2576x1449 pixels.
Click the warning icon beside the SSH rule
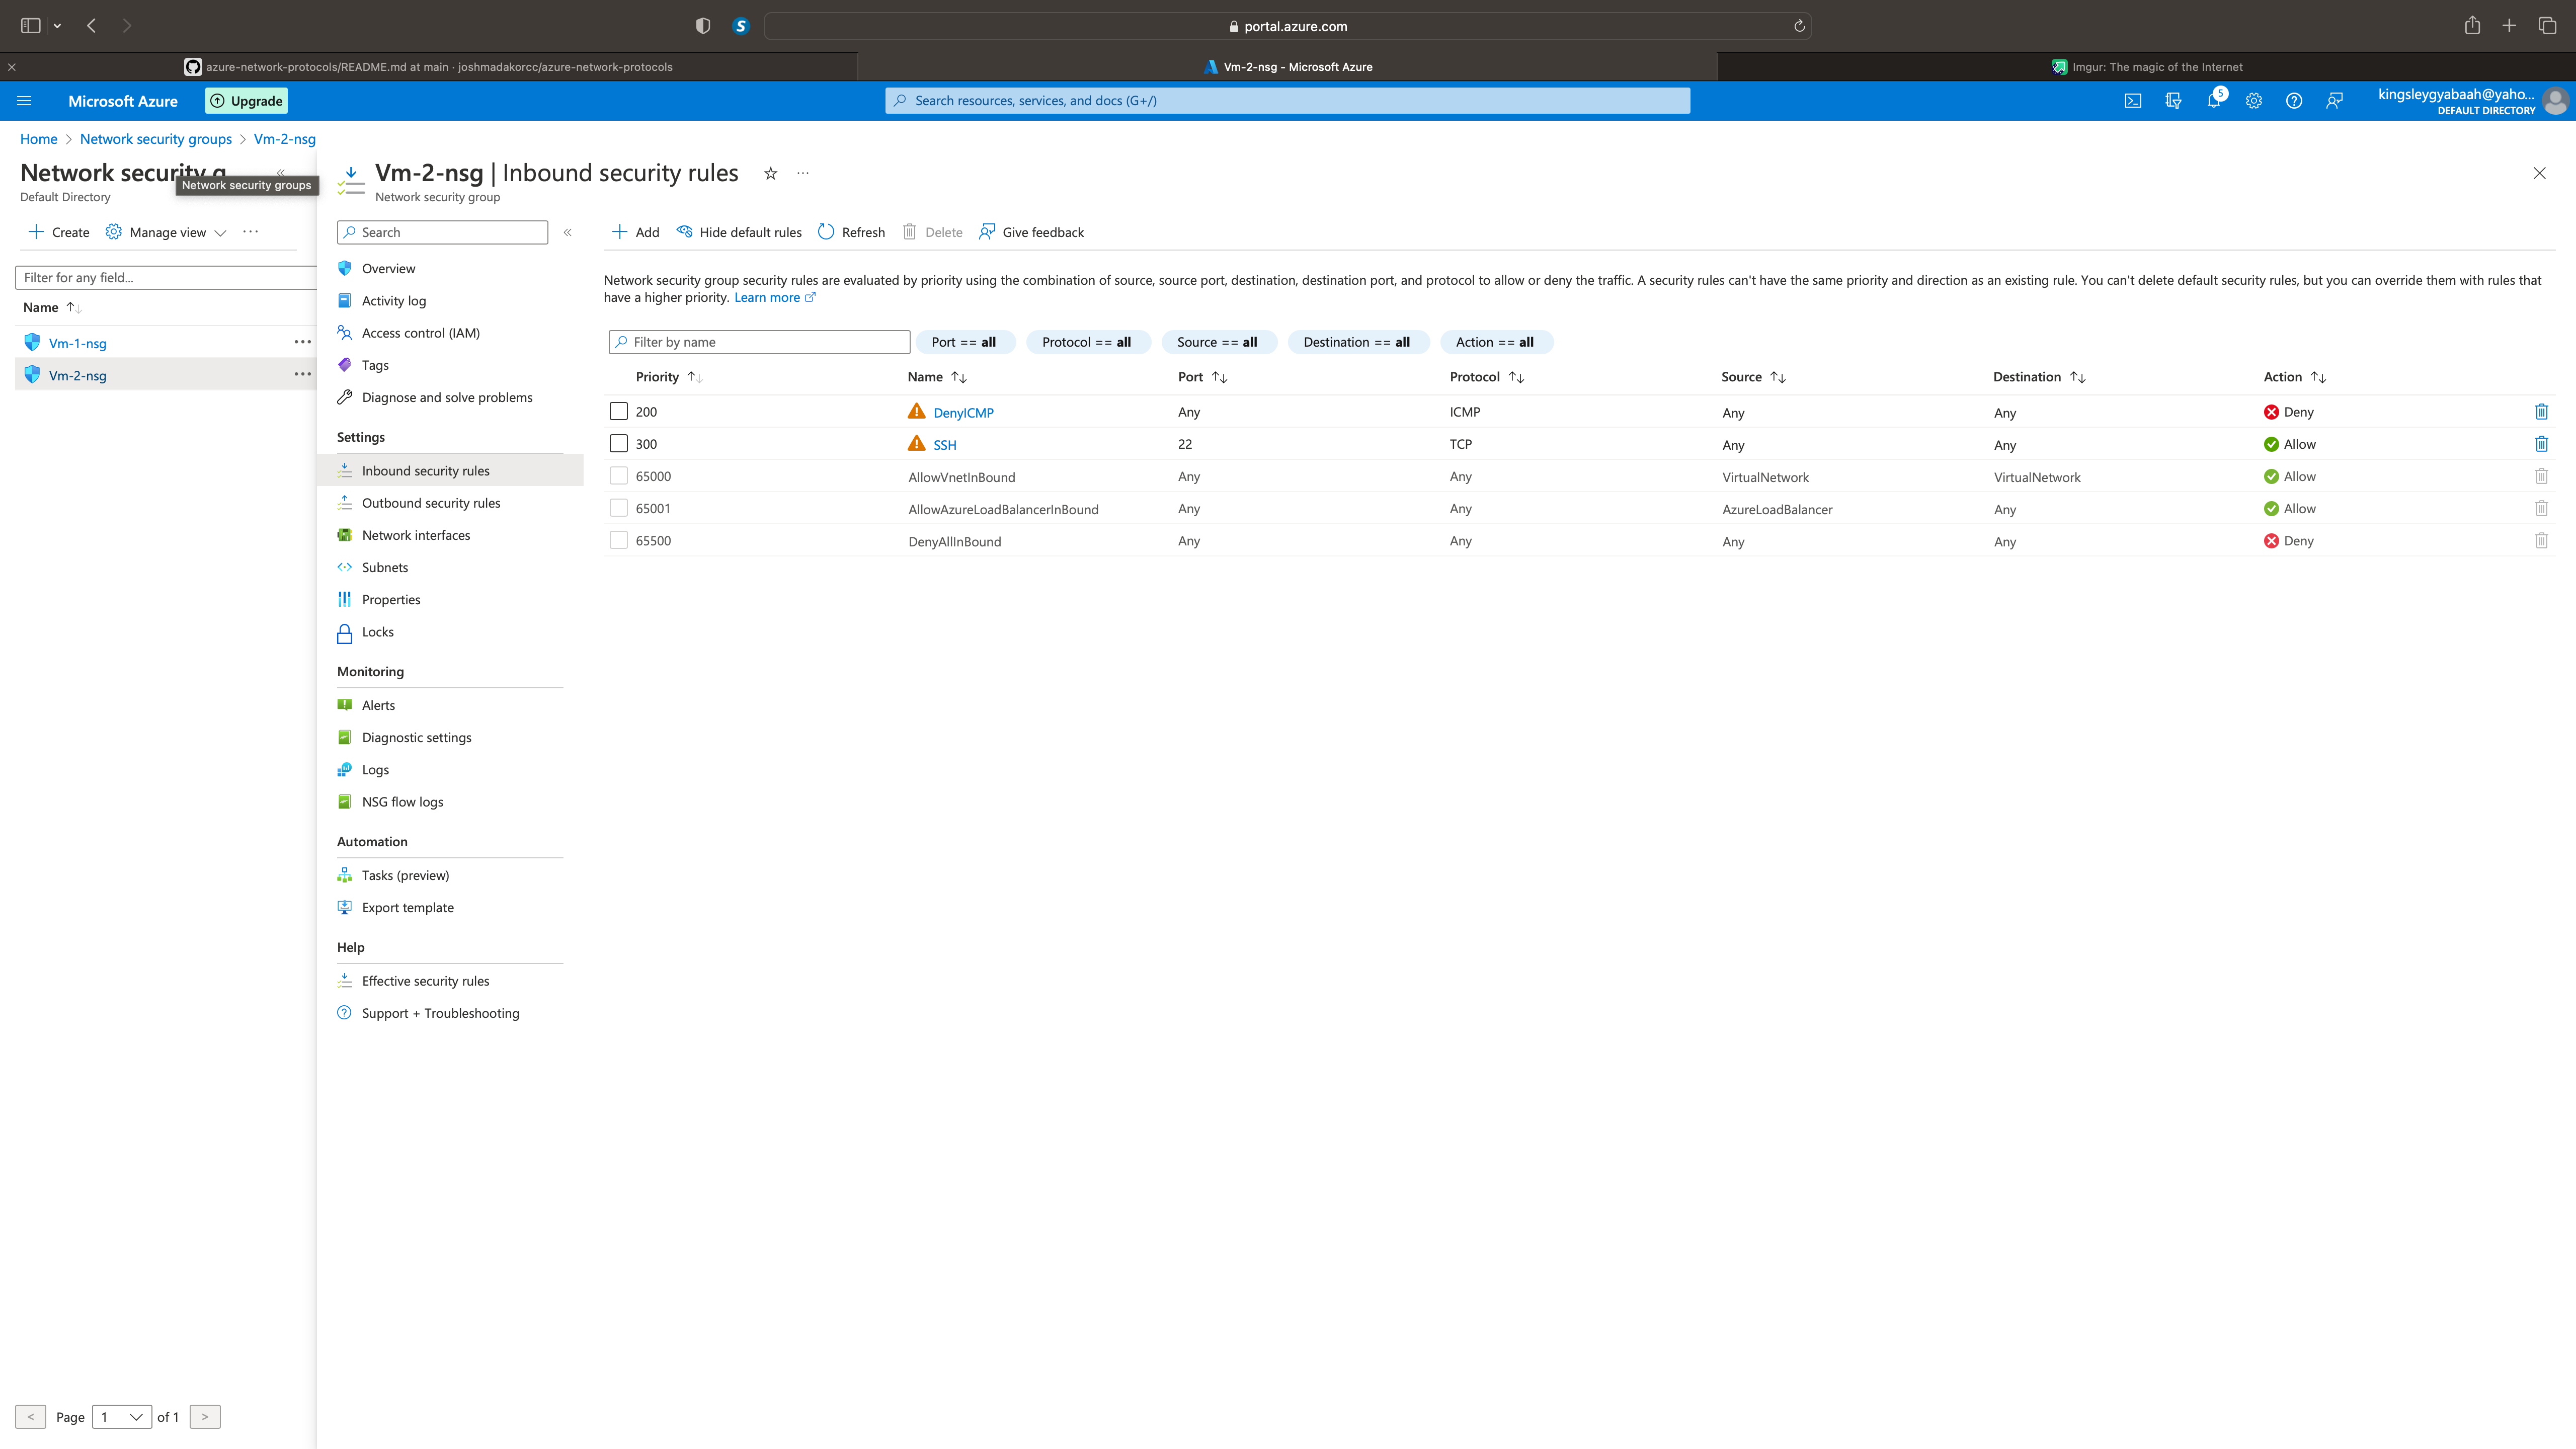click(916, 443)
